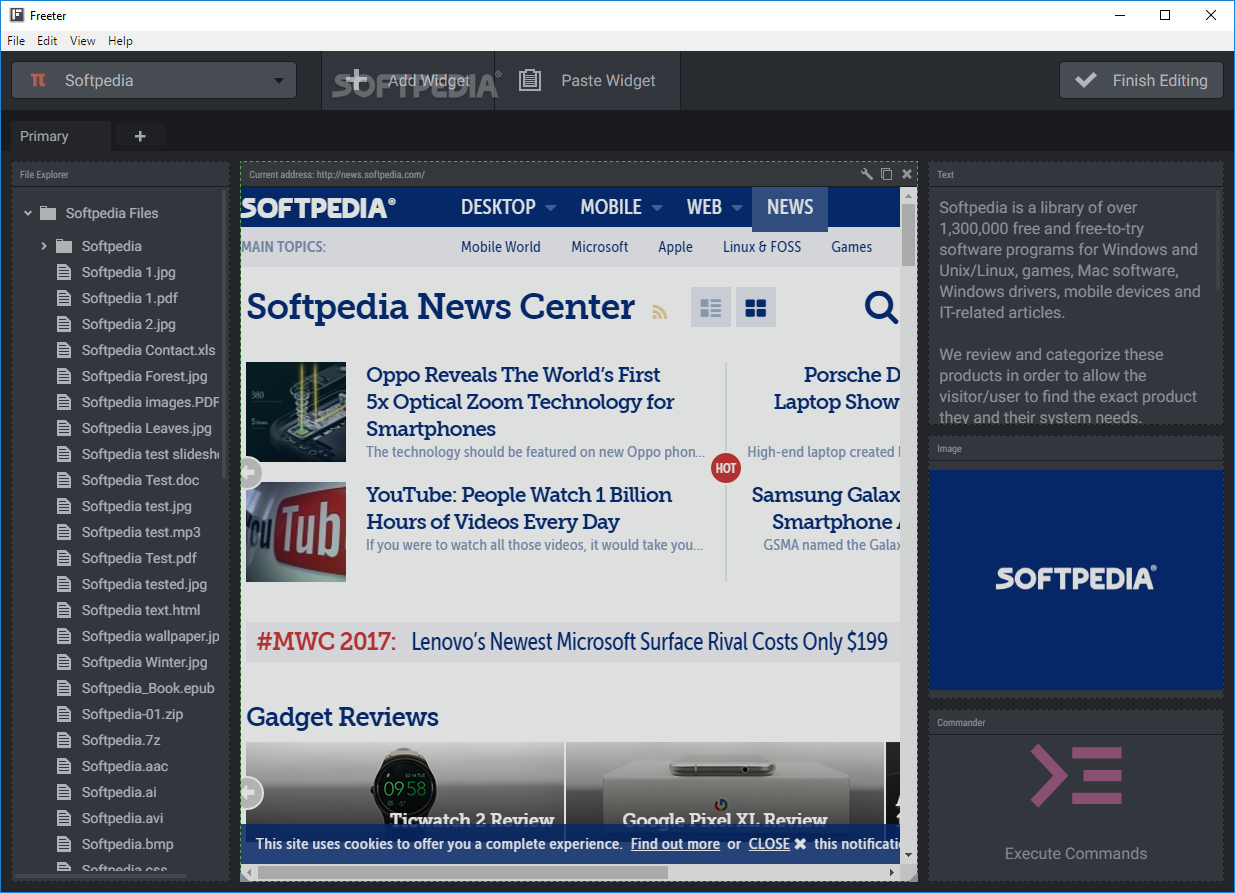1235x893 pixels.
Task: Select Softpedia.avi file
Action: pos(122,818)
